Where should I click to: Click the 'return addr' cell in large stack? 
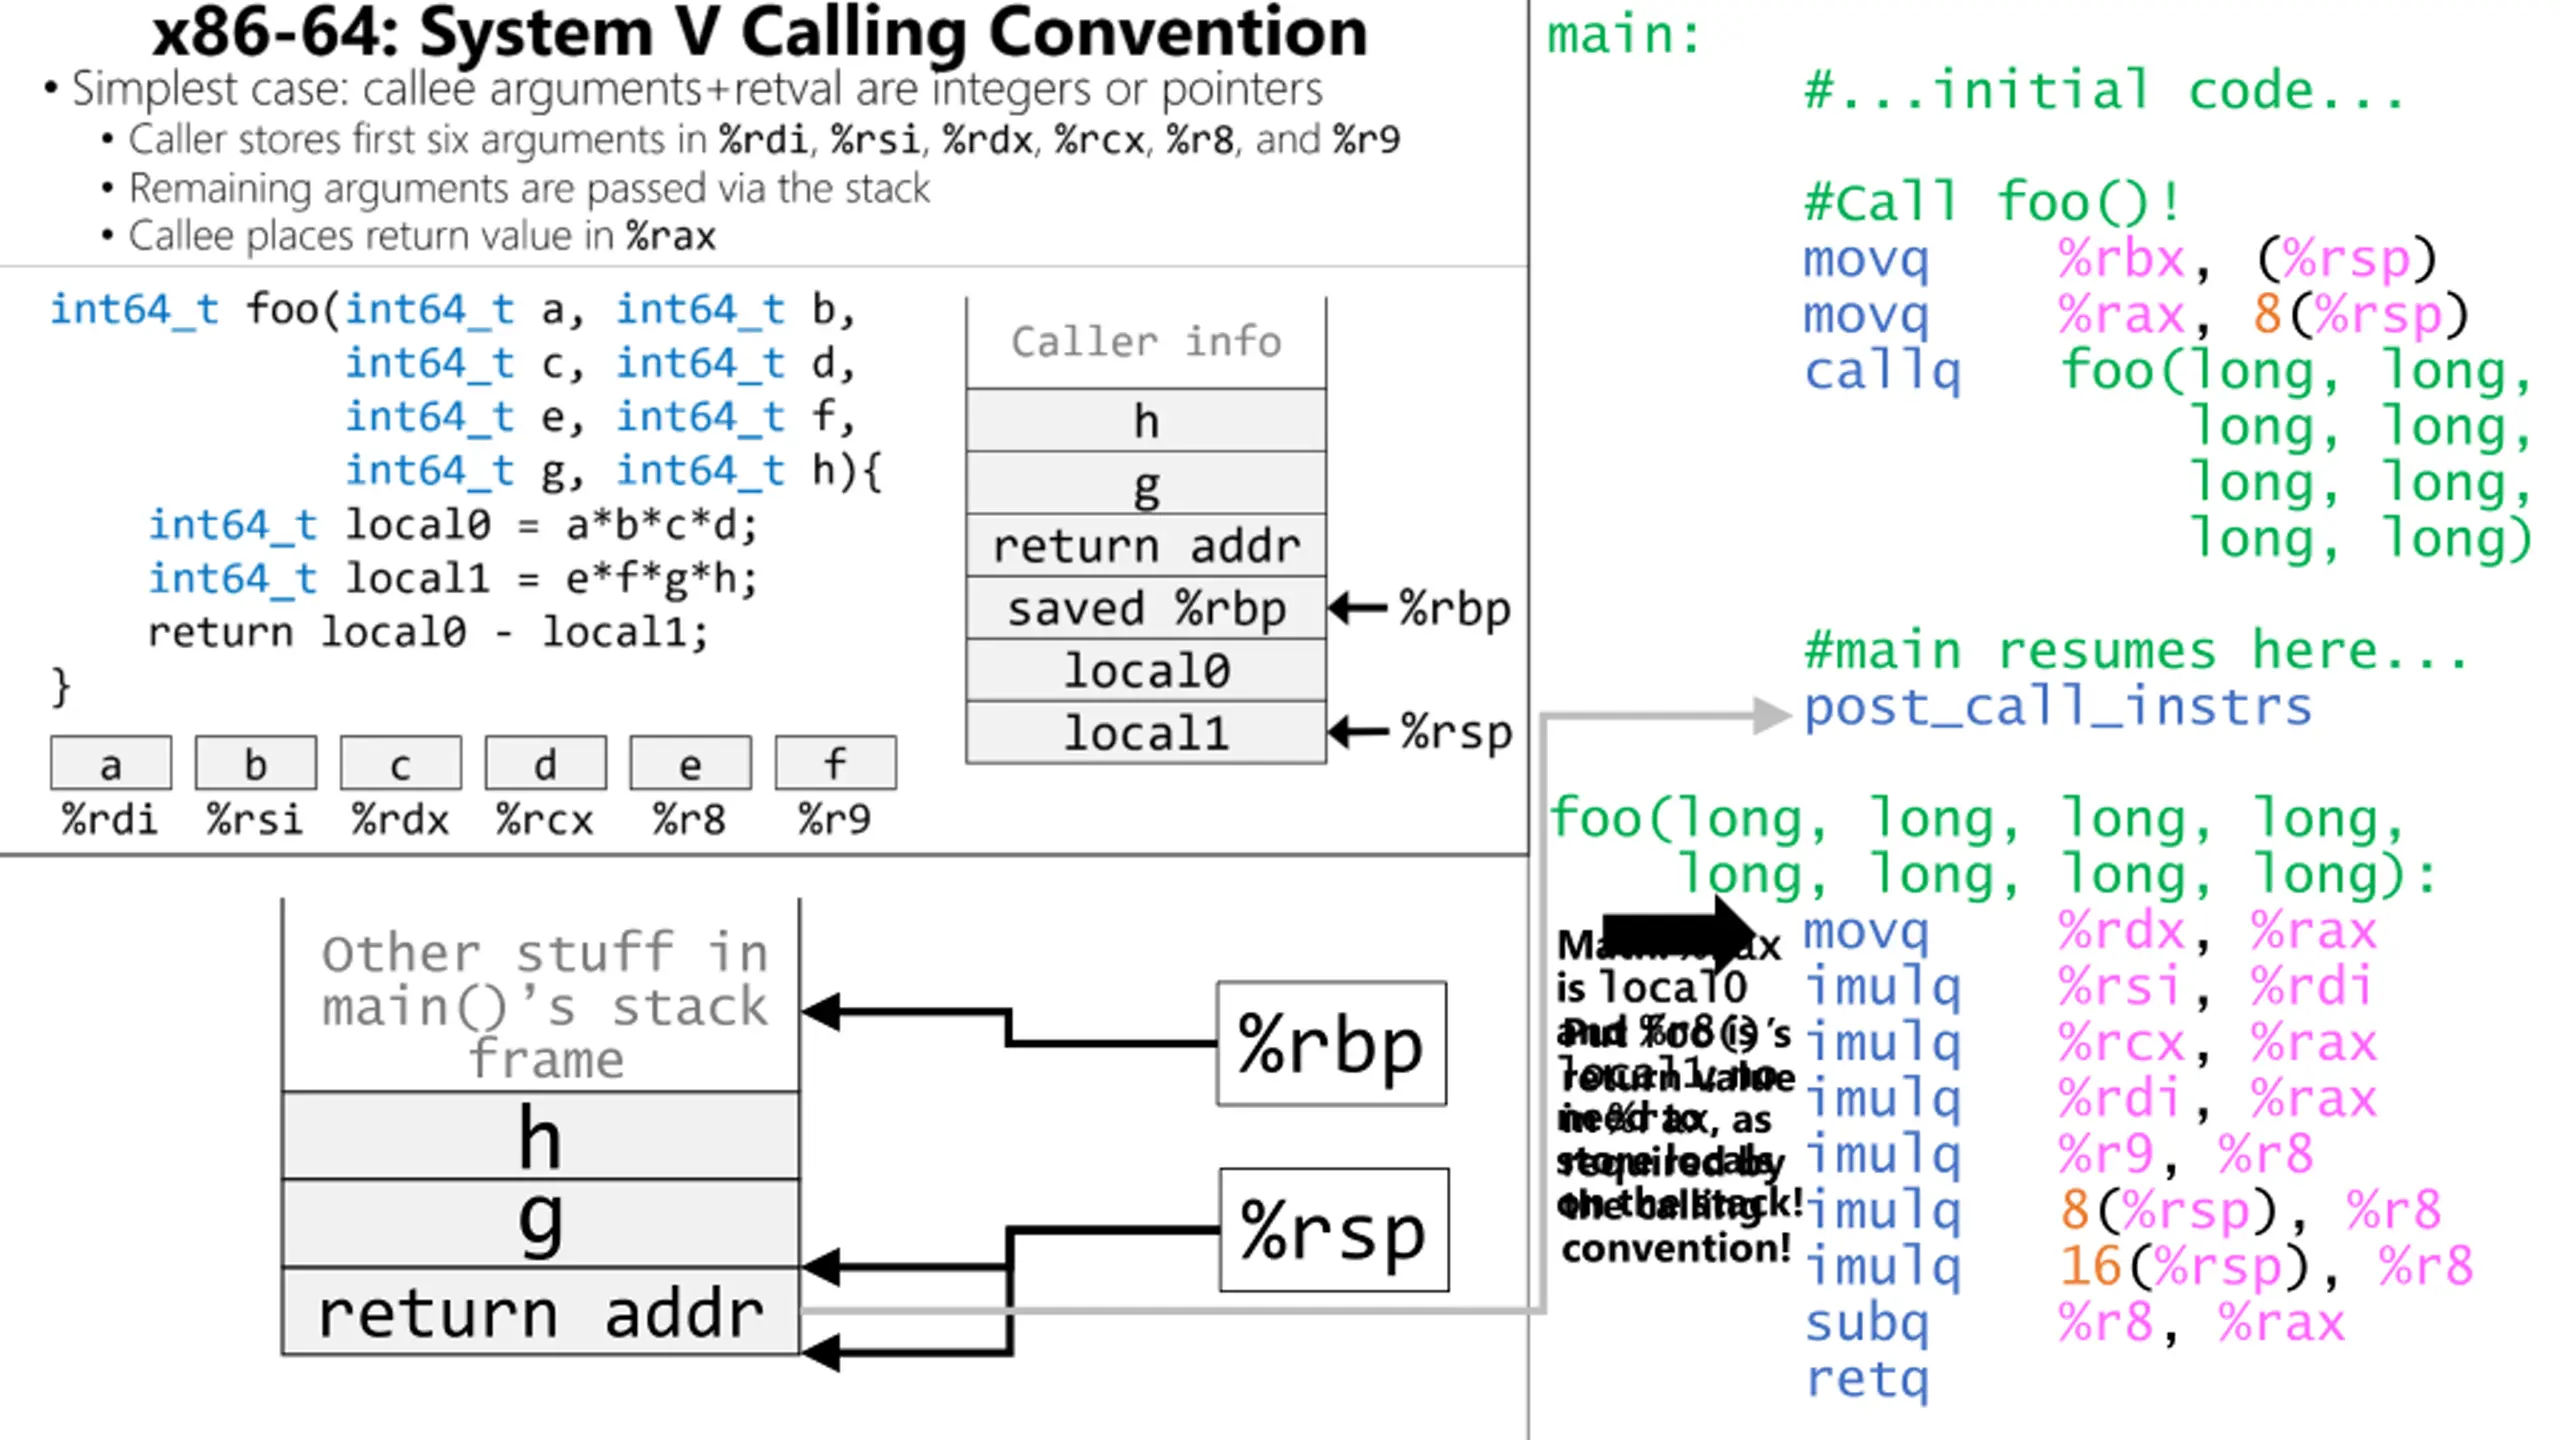click(x=540, y=1312)
